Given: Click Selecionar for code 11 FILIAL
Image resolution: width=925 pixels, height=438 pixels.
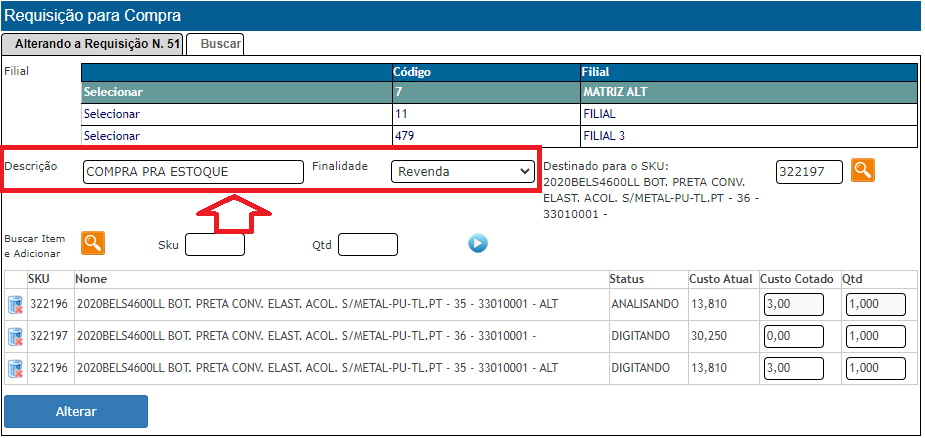Looking at the screenshot, I should coord(112,114).
